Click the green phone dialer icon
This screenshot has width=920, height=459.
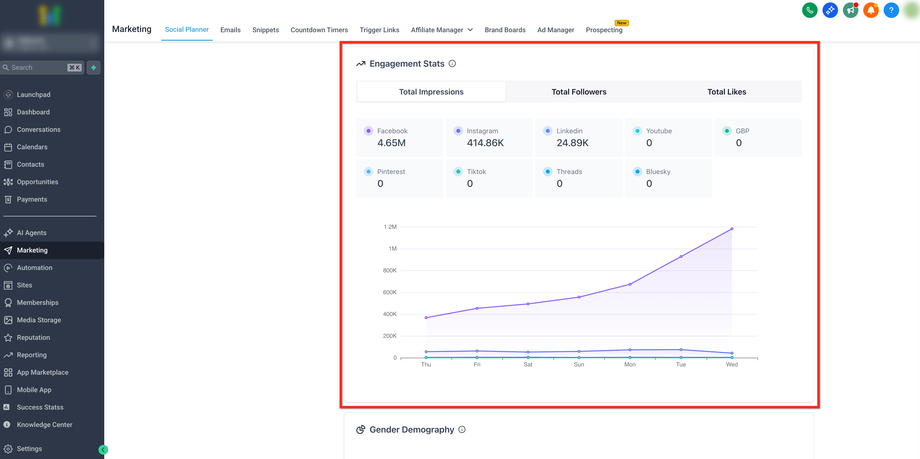(810, 10)
